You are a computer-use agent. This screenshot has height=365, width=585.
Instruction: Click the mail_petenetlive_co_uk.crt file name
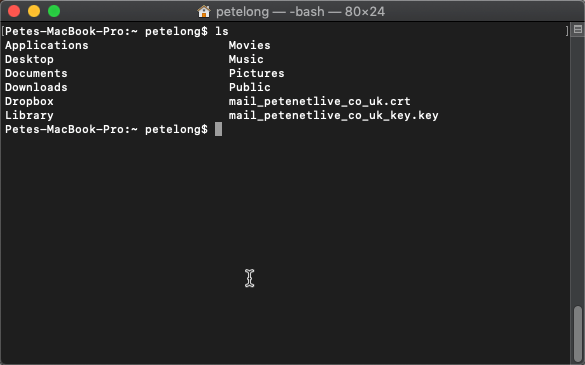tap(319, 101)
